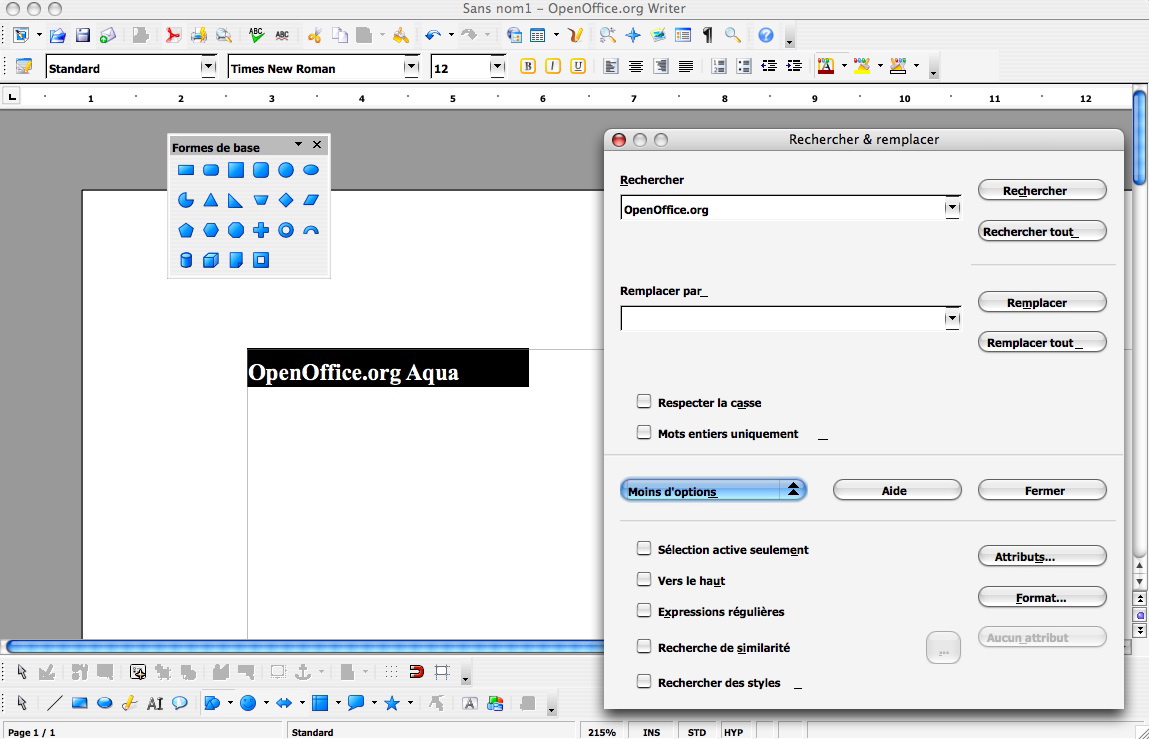Select the pentagon shape in Formes de base
This screenshot has height=739, width=1149.
pyautogui.click(x=186, y=230)
